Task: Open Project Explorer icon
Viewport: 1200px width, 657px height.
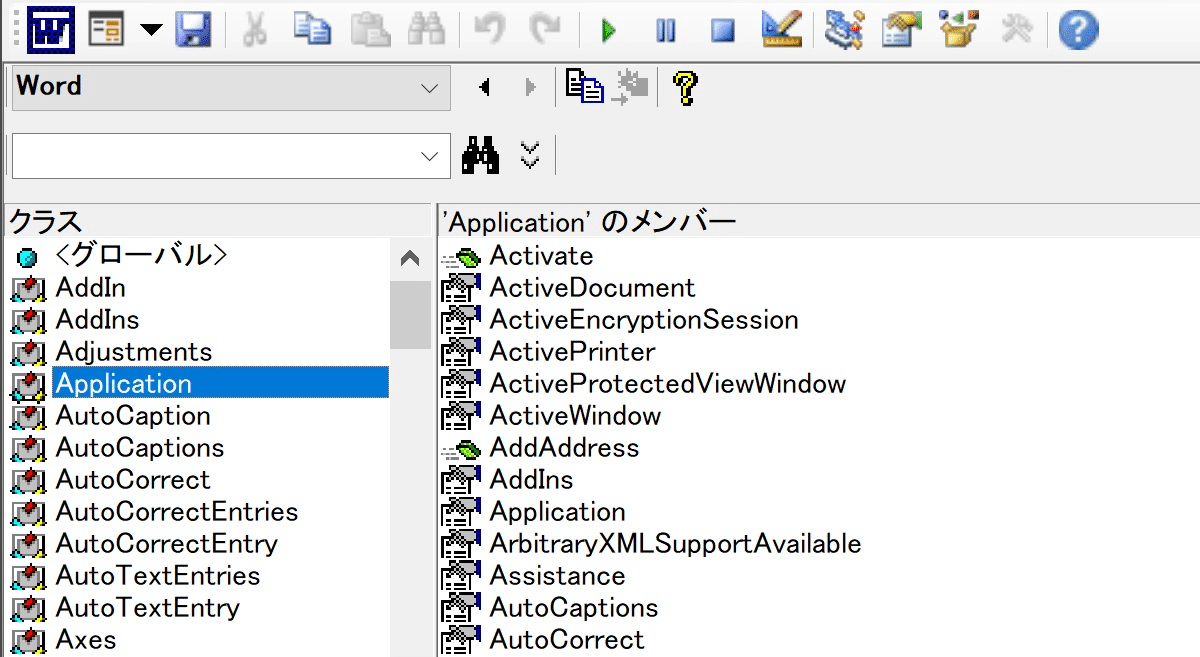Action: (844, 30)
